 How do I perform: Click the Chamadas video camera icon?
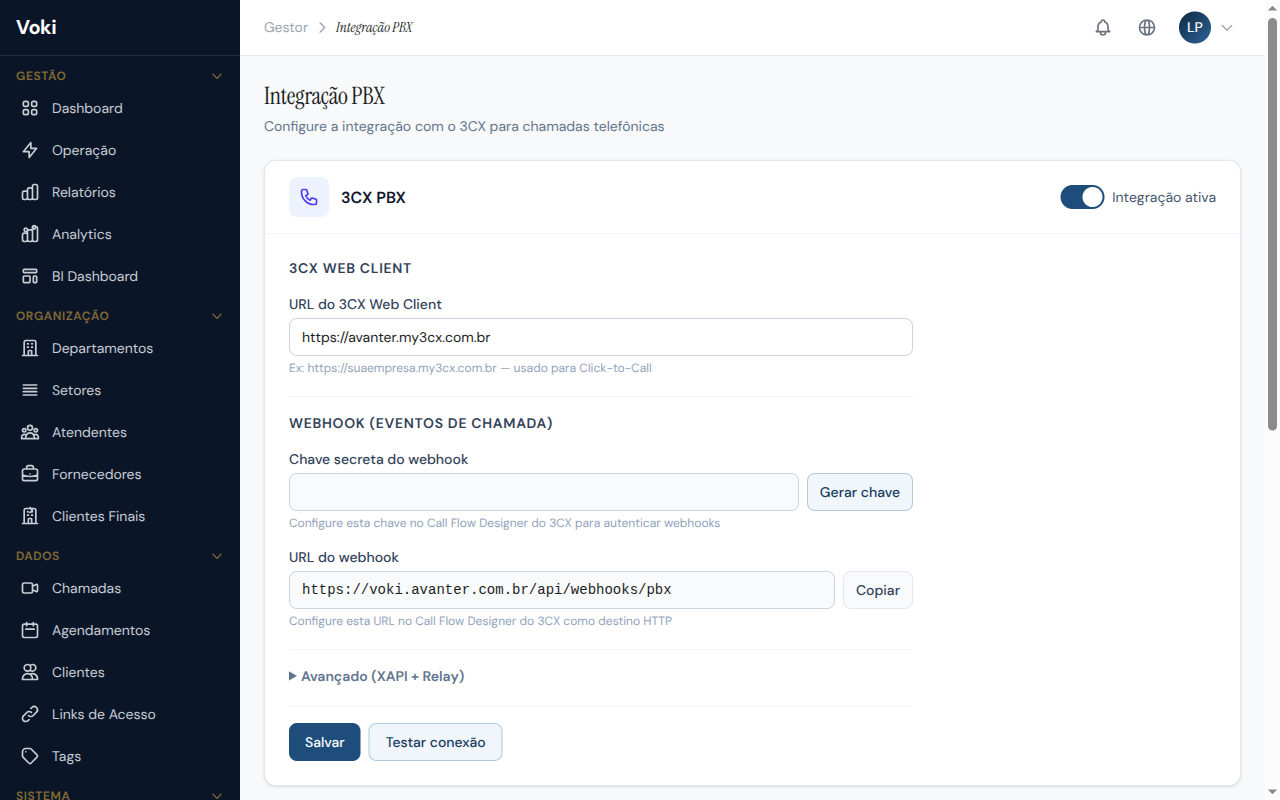coord(30,588)
